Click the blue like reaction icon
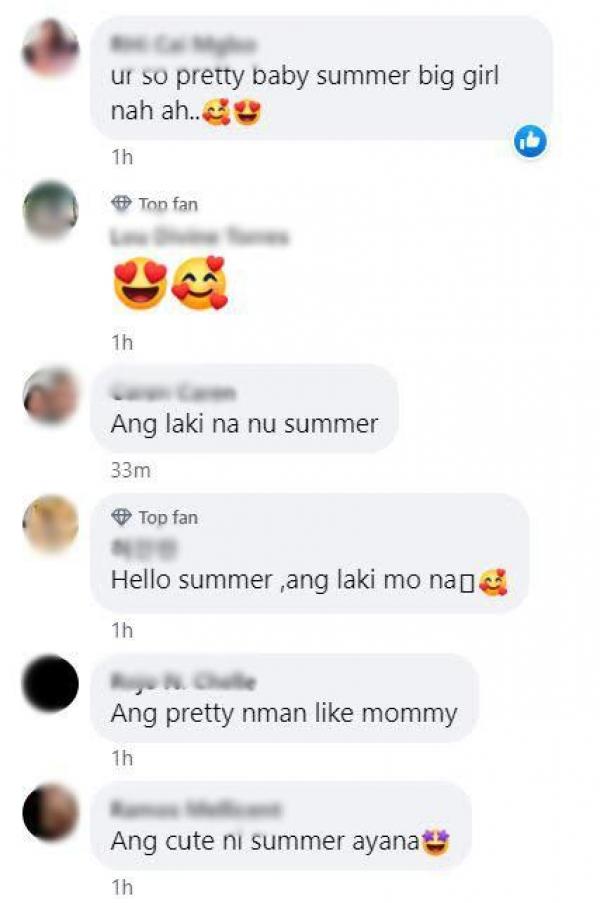Viewport: 600px width, 903px height. tap(530, 141)
